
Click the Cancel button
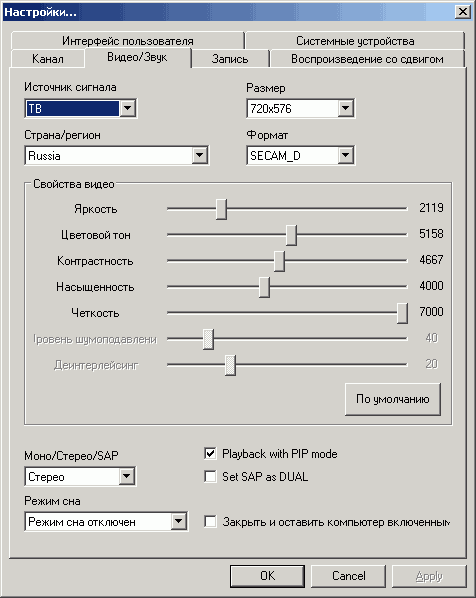(x=349, y=576)
